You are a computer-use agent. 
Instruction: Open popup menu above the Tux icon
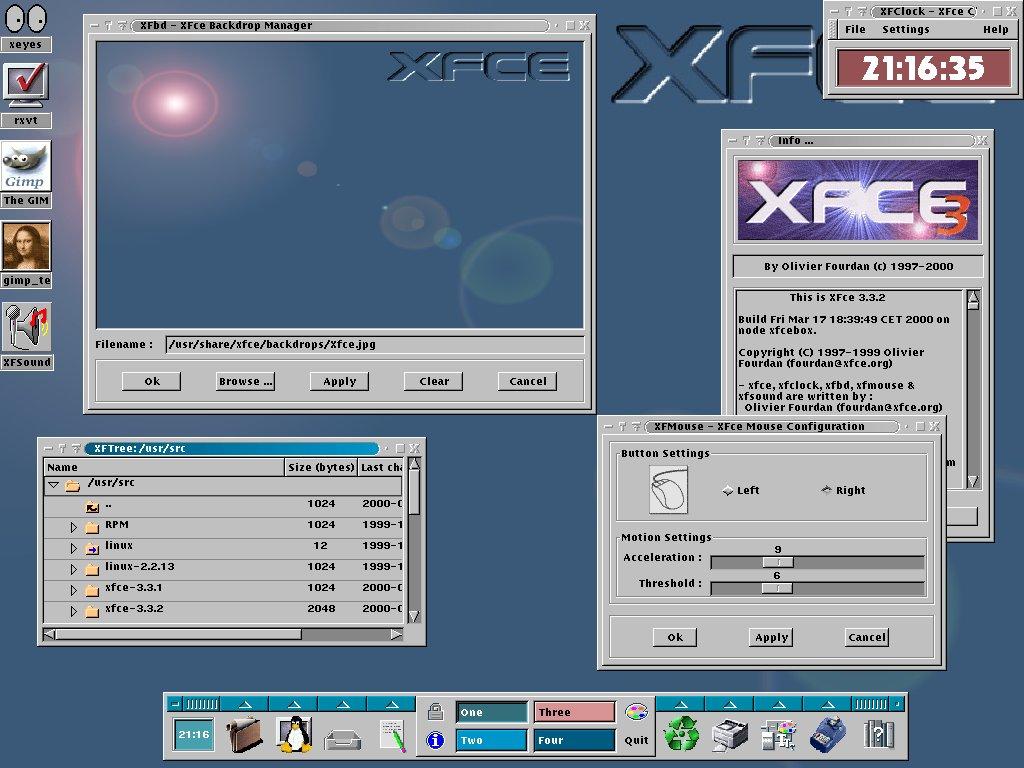click(x=294, y=704)
